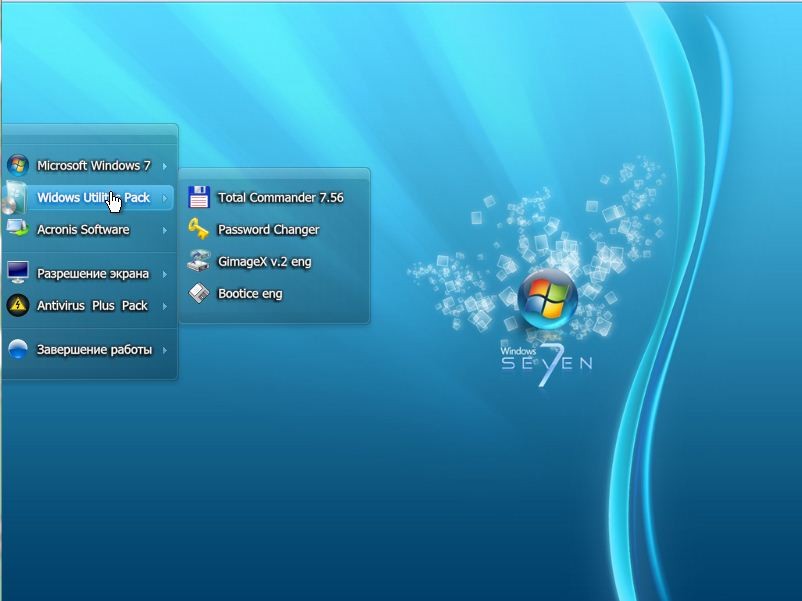Click the GimageX drive icon

point(198,261)
